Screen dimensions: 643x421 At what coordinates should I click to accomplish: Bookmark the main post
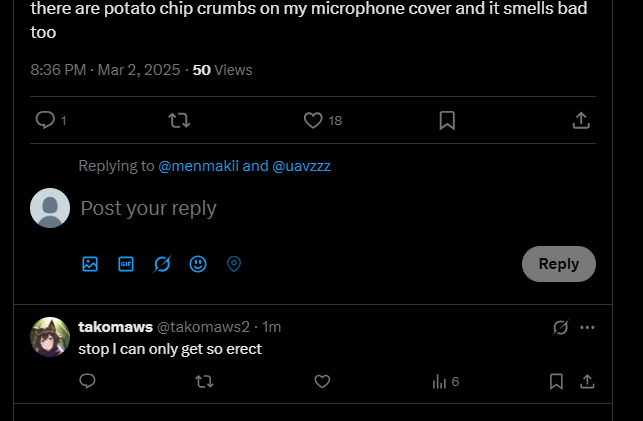(x=447, y=120)
